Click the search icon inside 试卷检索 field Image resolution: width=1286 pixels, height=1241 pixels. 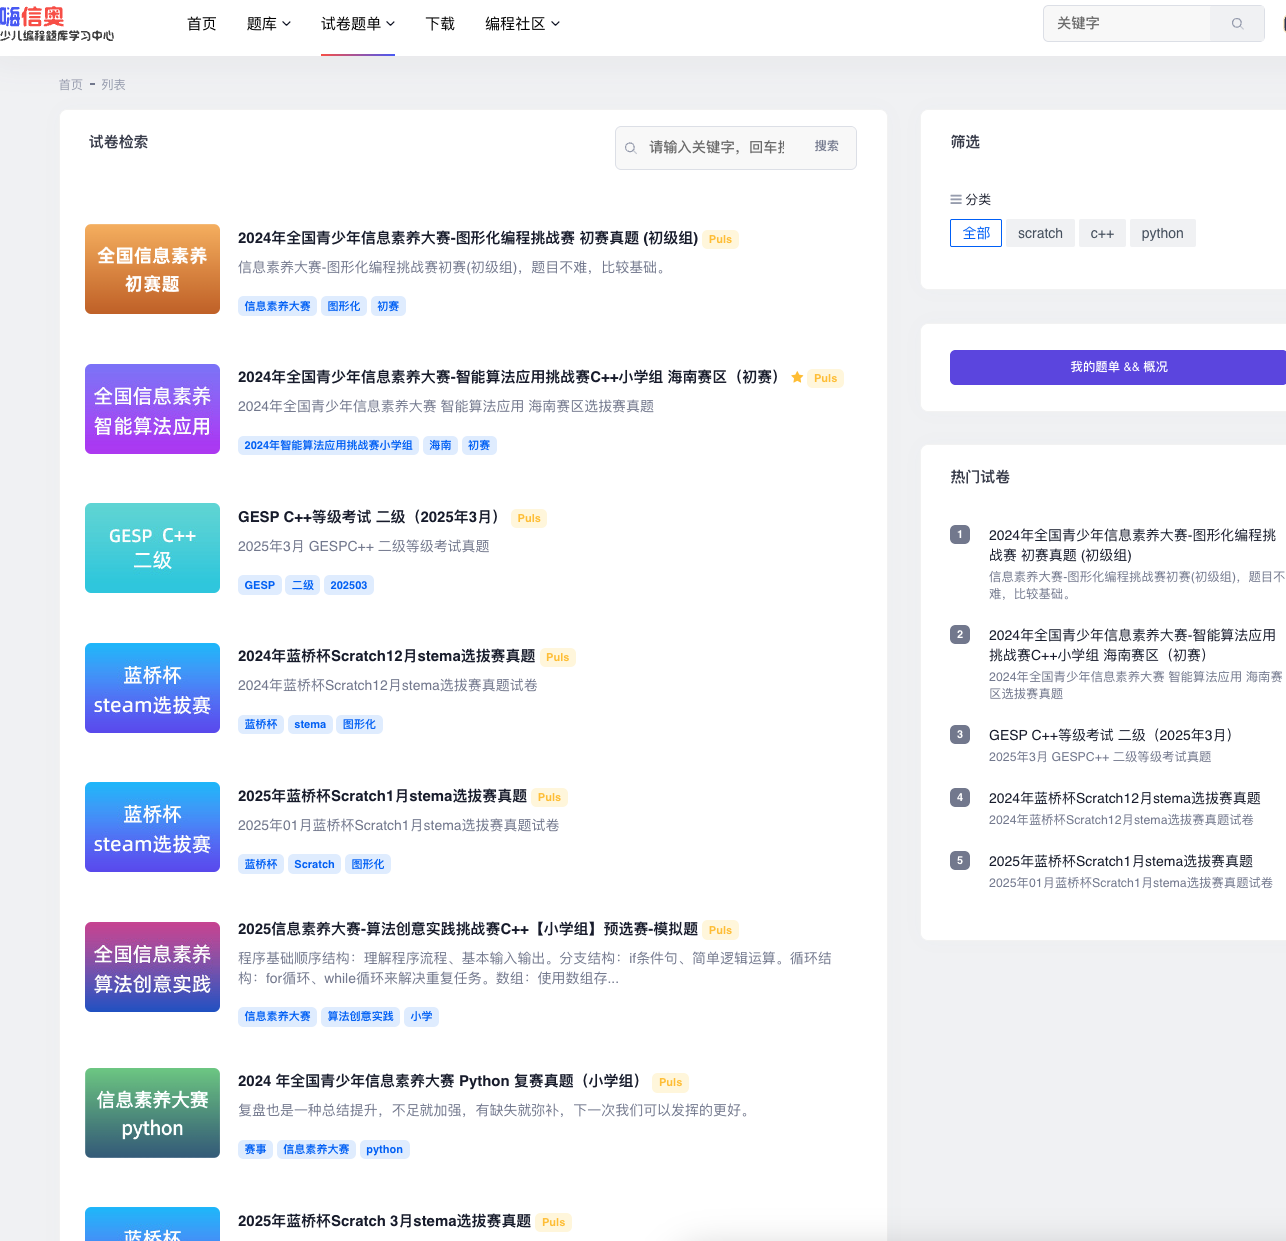point(631,148)
